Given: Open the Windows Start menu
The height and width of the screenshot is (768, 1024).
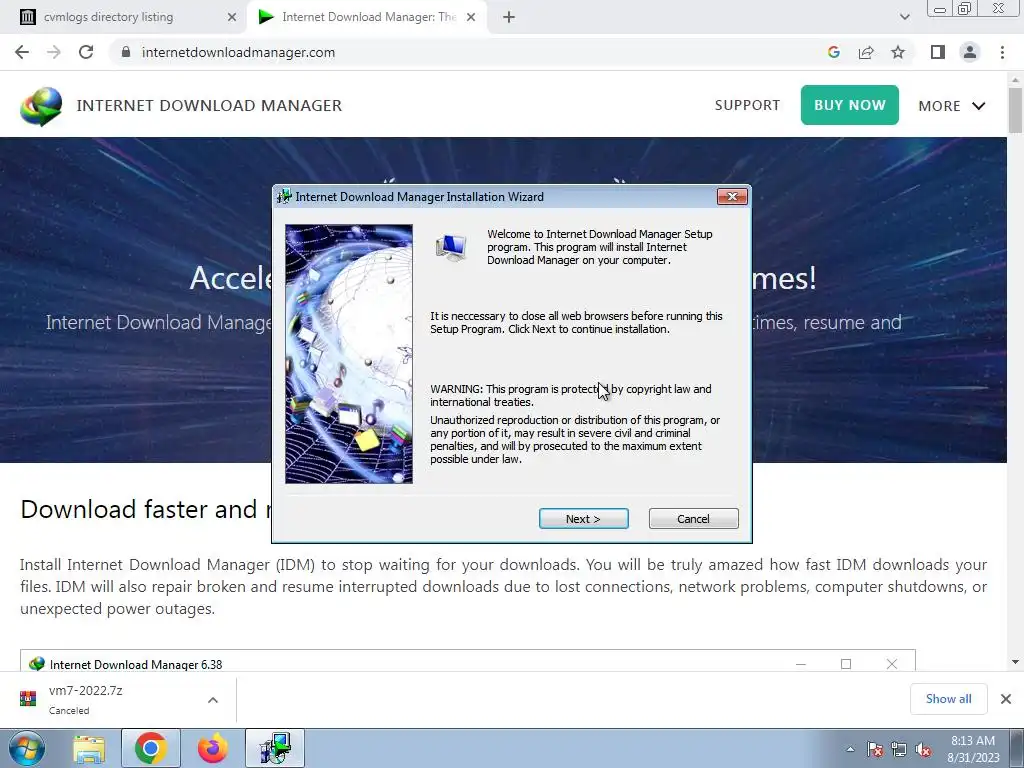Looking at the screenshot, I should pos(26,748).
